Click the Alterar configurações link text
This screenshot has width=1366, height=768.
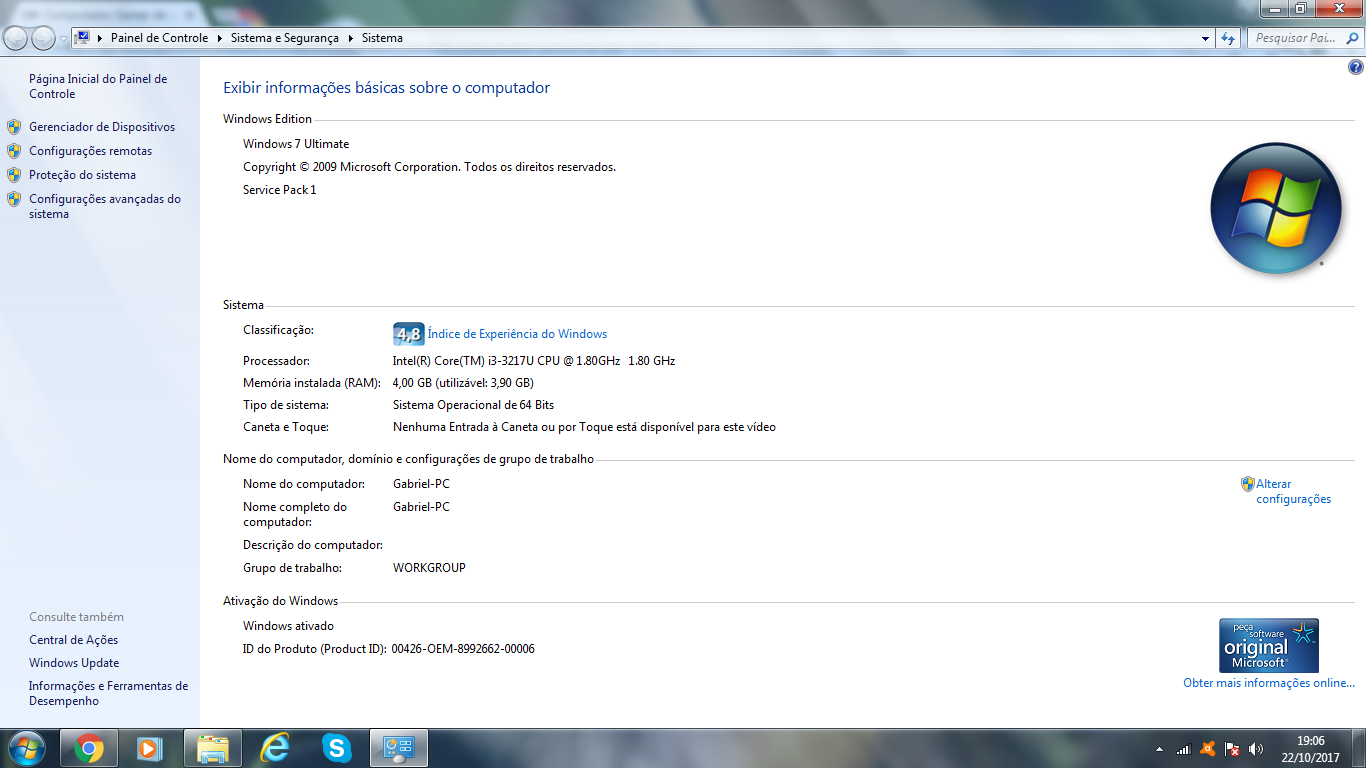(x=1294, y=491)
